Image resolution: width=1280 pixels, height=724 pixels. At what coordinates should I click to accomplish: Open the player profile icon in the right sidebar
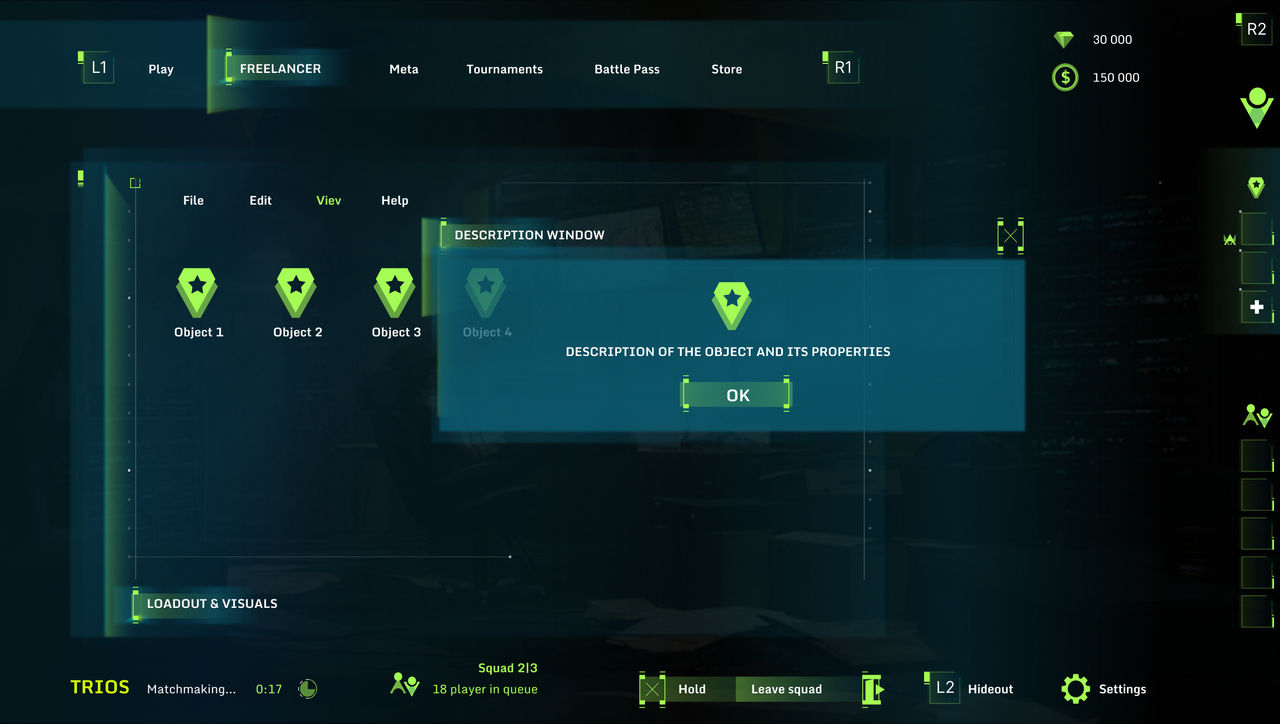click(x=1257, y=106)
